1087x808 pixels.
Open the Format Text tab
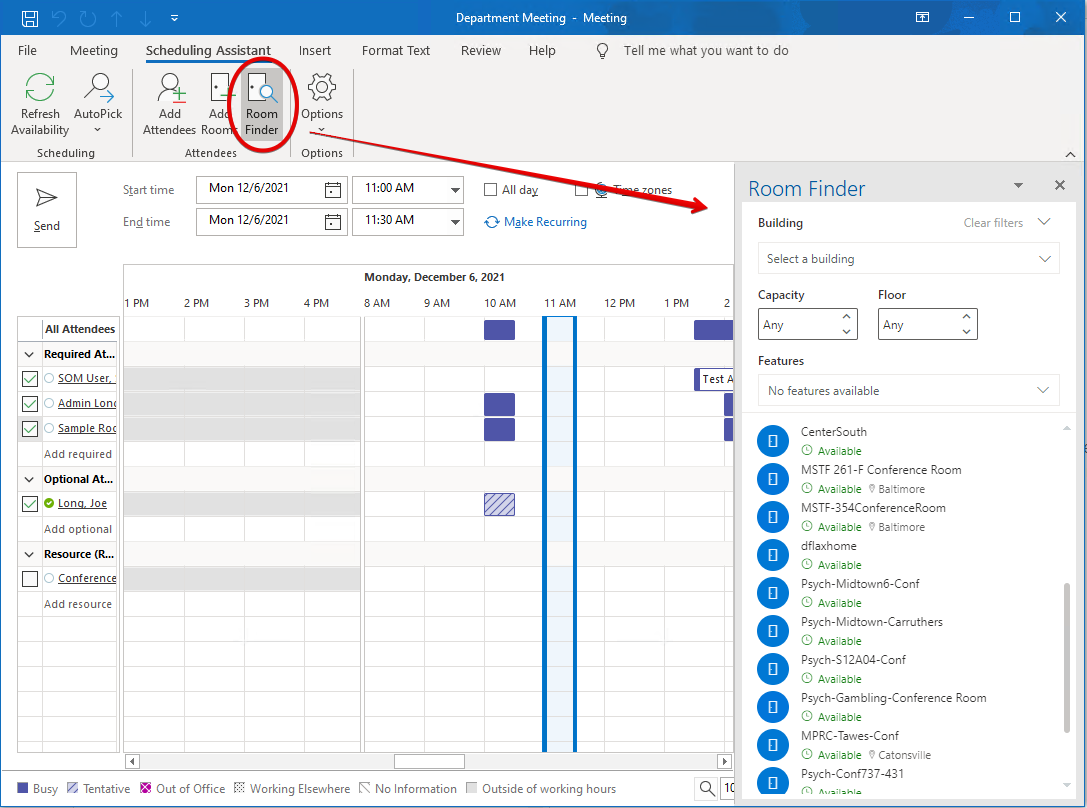click(x=396, y=51)
